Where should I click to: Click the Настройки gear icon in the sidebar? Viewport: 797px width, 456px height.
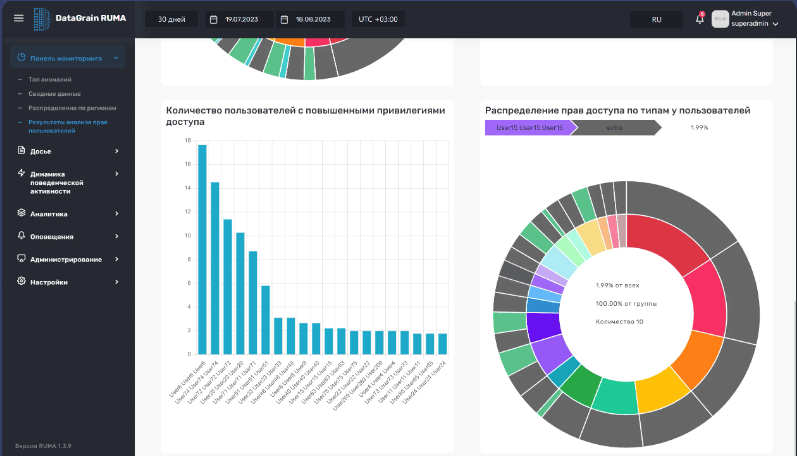[x=21, y=282]
